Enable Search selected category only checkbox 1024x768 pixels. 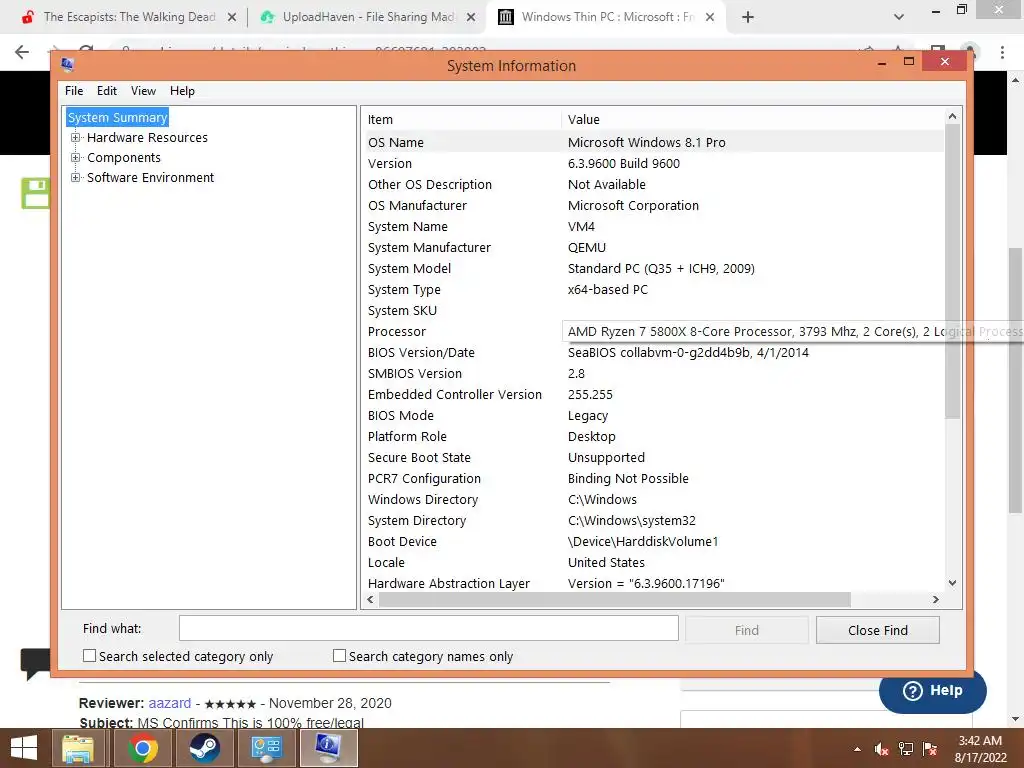(x=89, y=656)
